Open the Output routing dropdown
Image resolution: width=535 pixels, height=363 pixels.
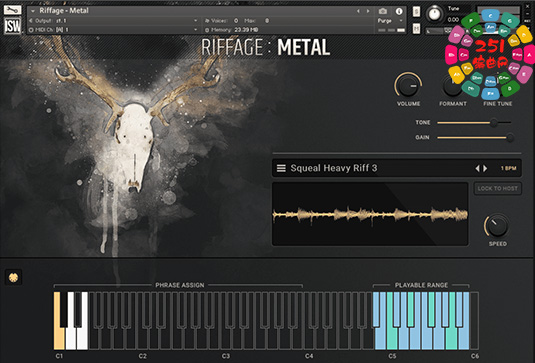point(196,21)
